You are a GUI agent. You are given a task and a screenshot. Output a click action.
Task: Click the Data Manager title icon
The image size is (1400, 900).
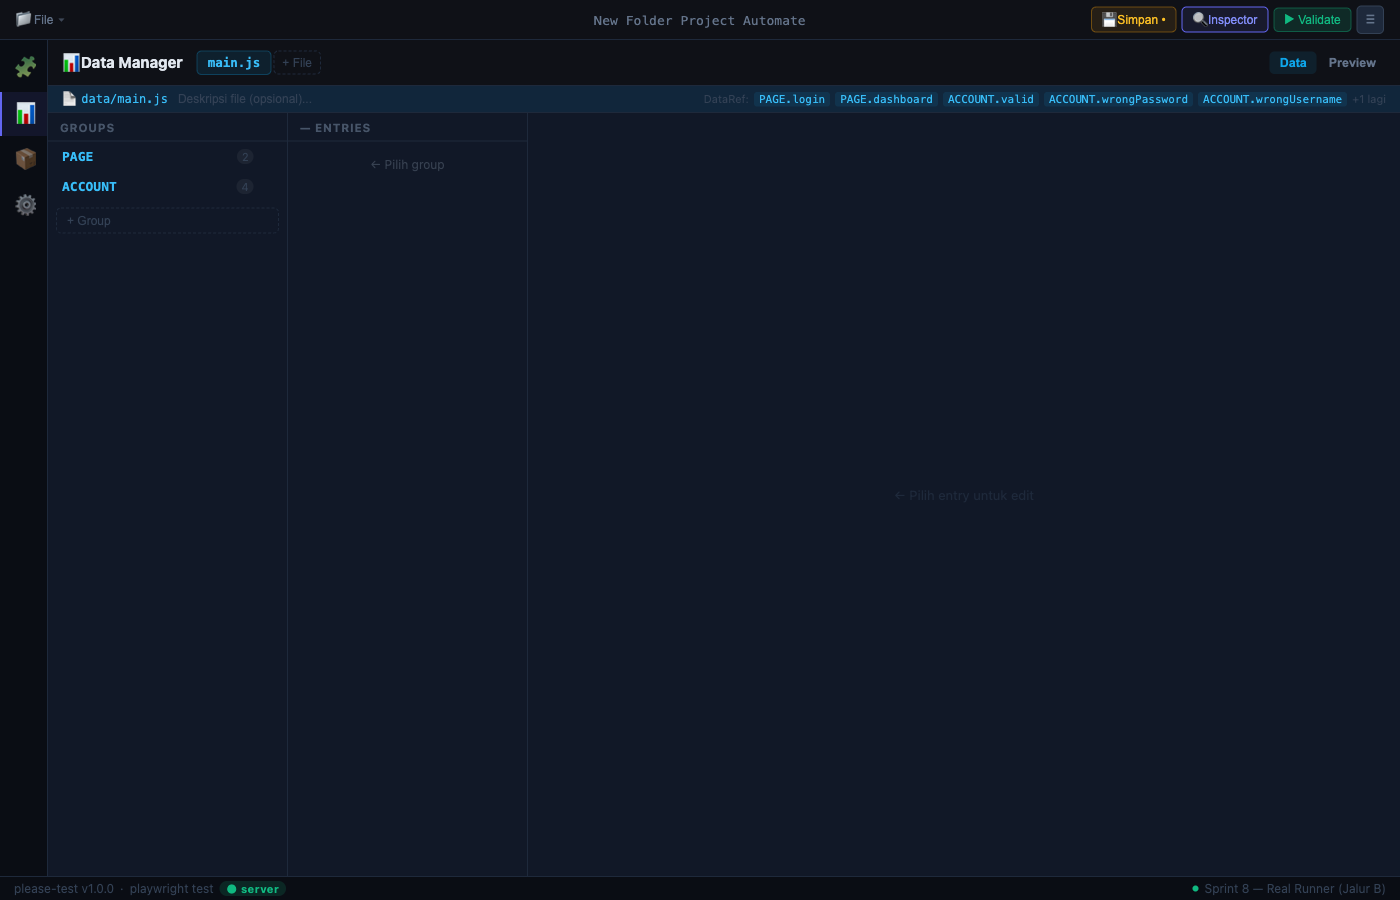(x=70, y=62)
